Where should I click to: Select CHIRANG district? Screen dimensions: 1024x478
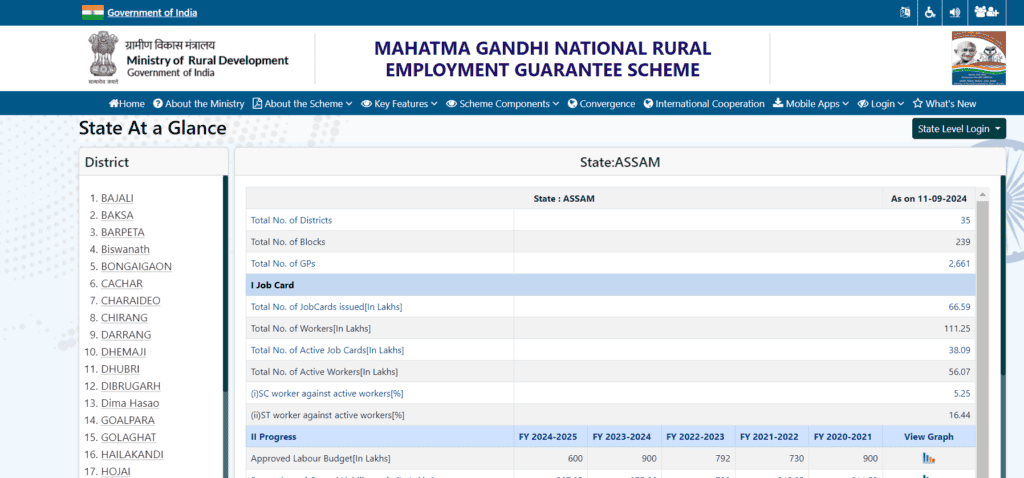click(124, 317)
